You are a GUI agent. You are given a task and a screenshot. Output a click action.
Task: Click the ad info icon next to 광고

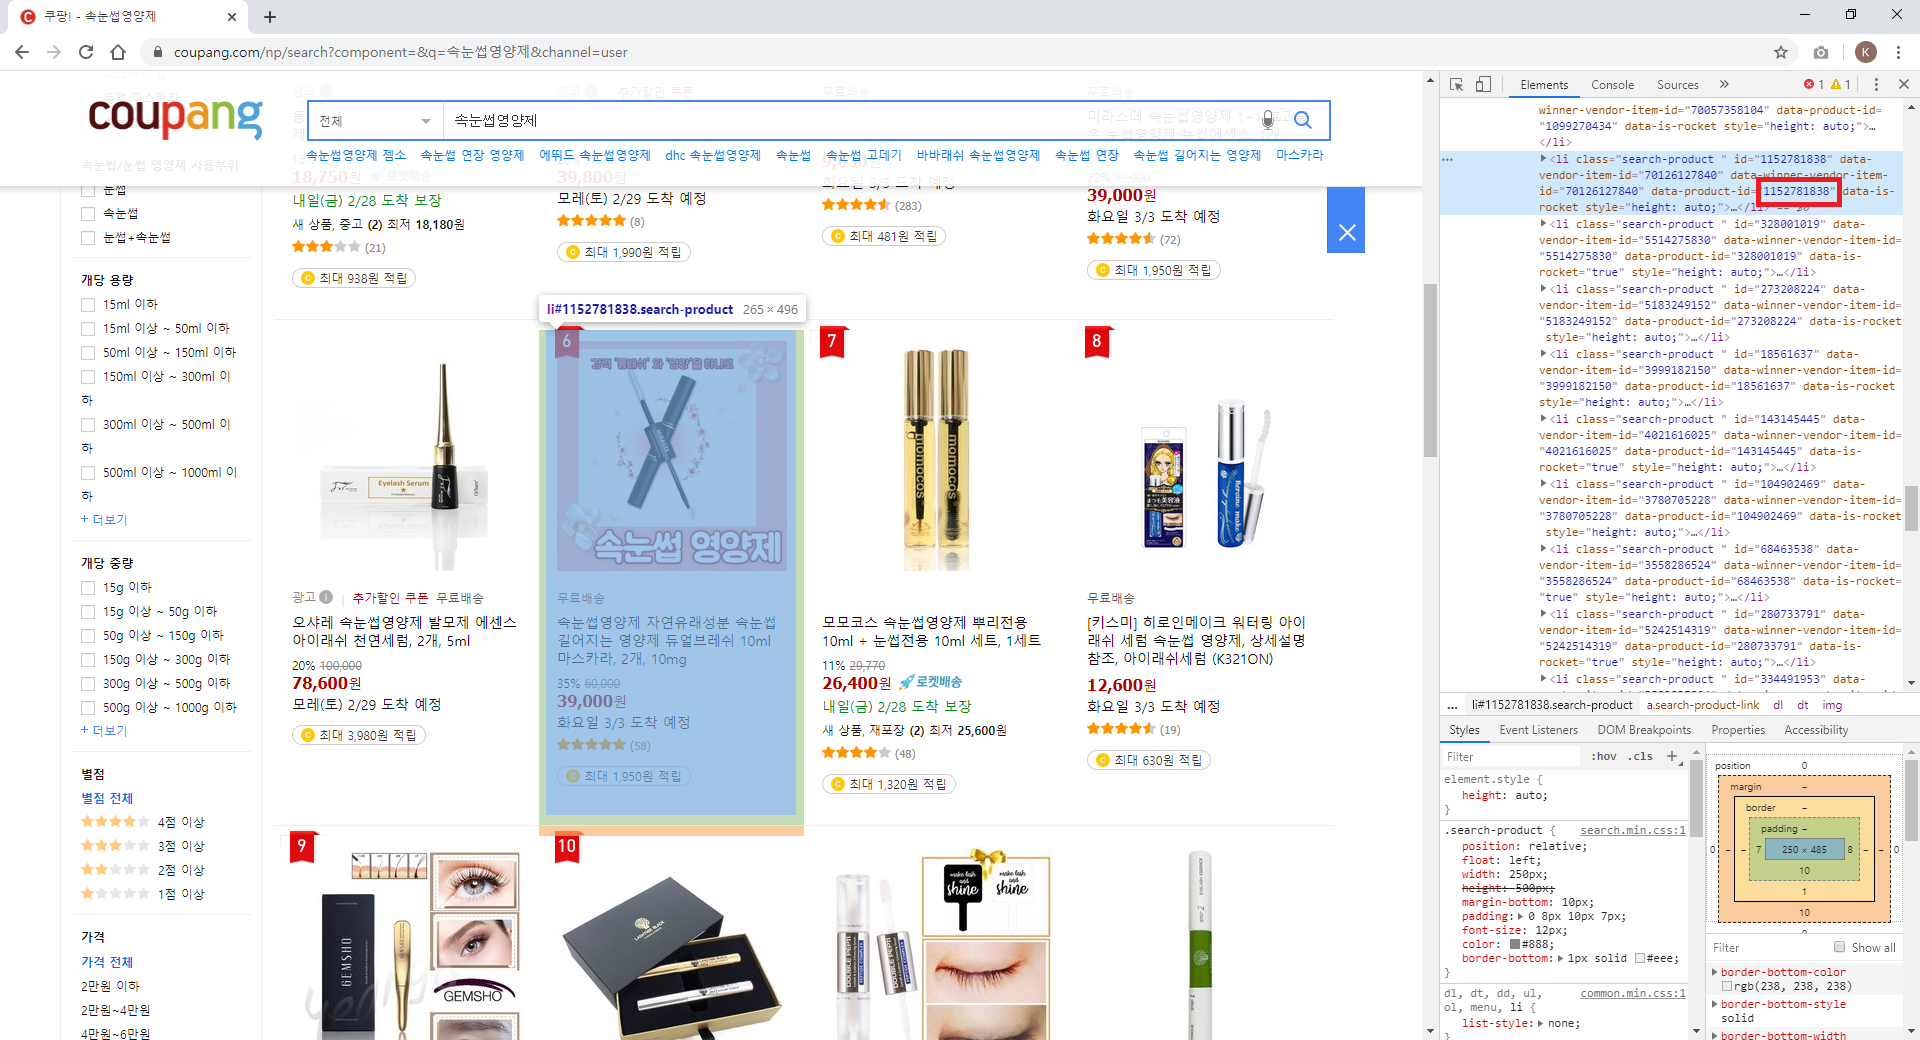click(326, 597)
